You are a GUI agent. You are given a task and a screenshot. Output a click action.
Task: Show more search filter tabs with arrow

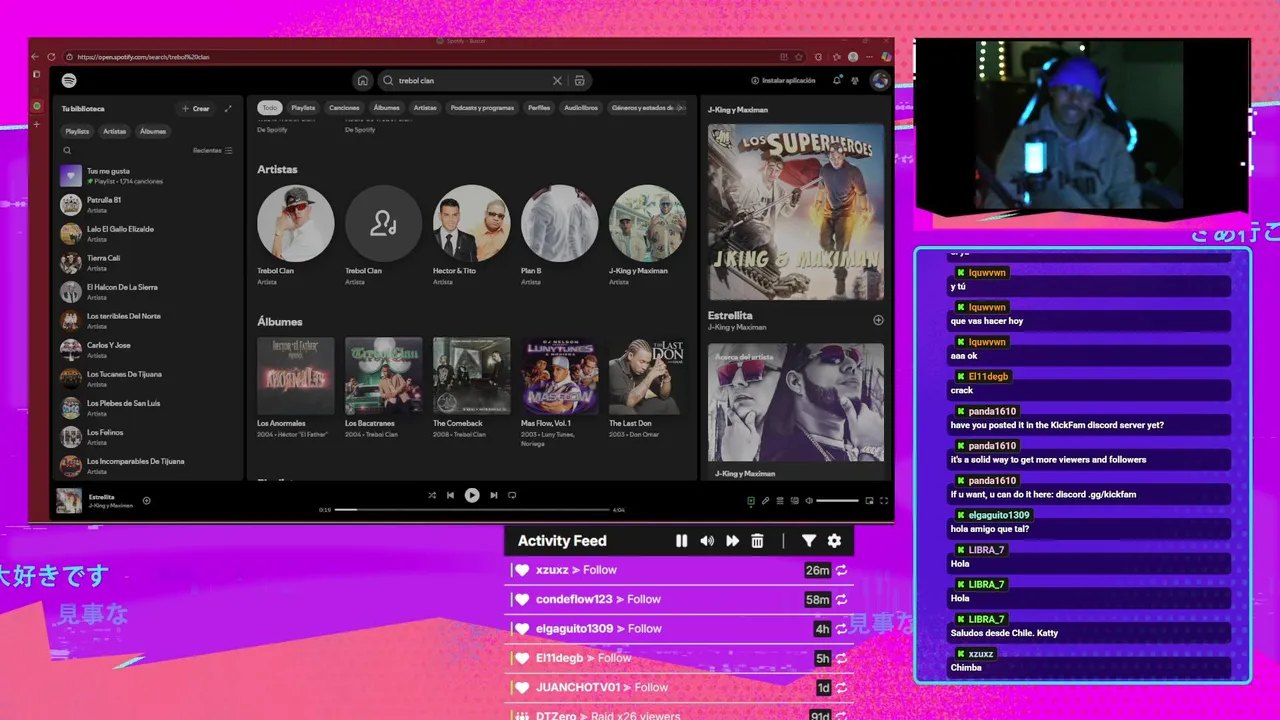(682, 107)
